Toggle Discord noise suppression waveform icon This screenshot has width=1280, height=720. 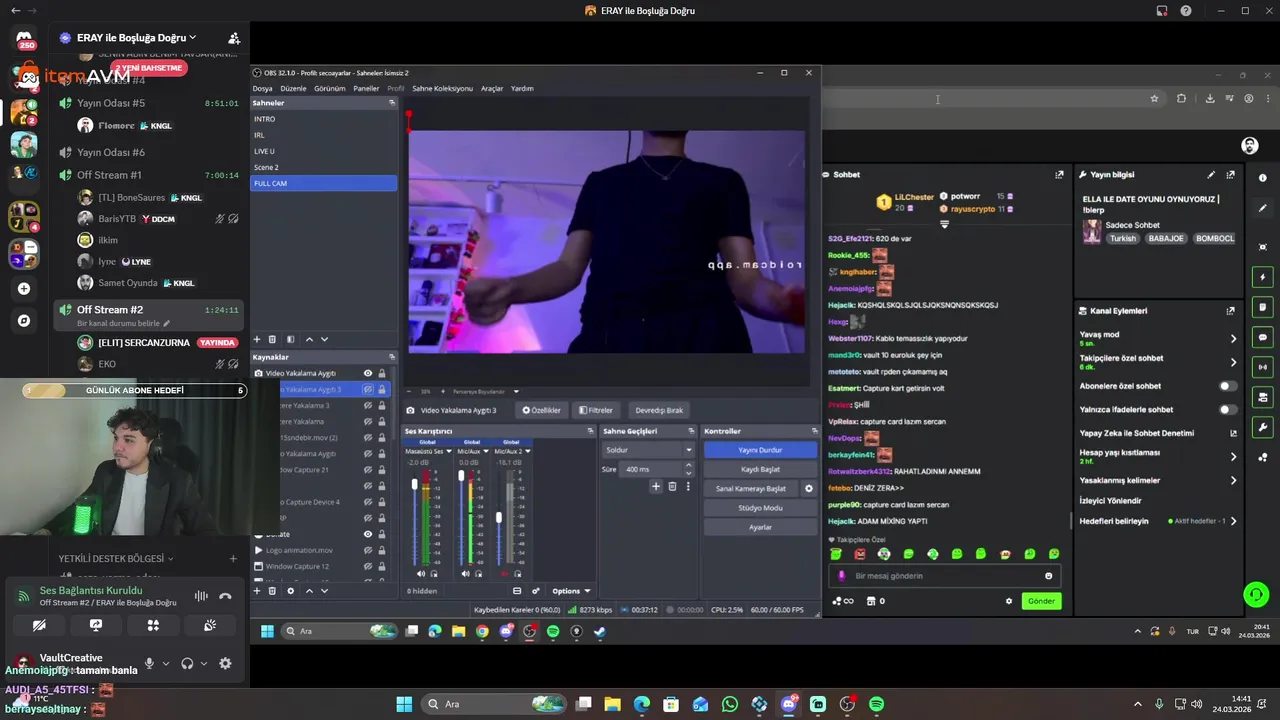click(x=201, y=596)
